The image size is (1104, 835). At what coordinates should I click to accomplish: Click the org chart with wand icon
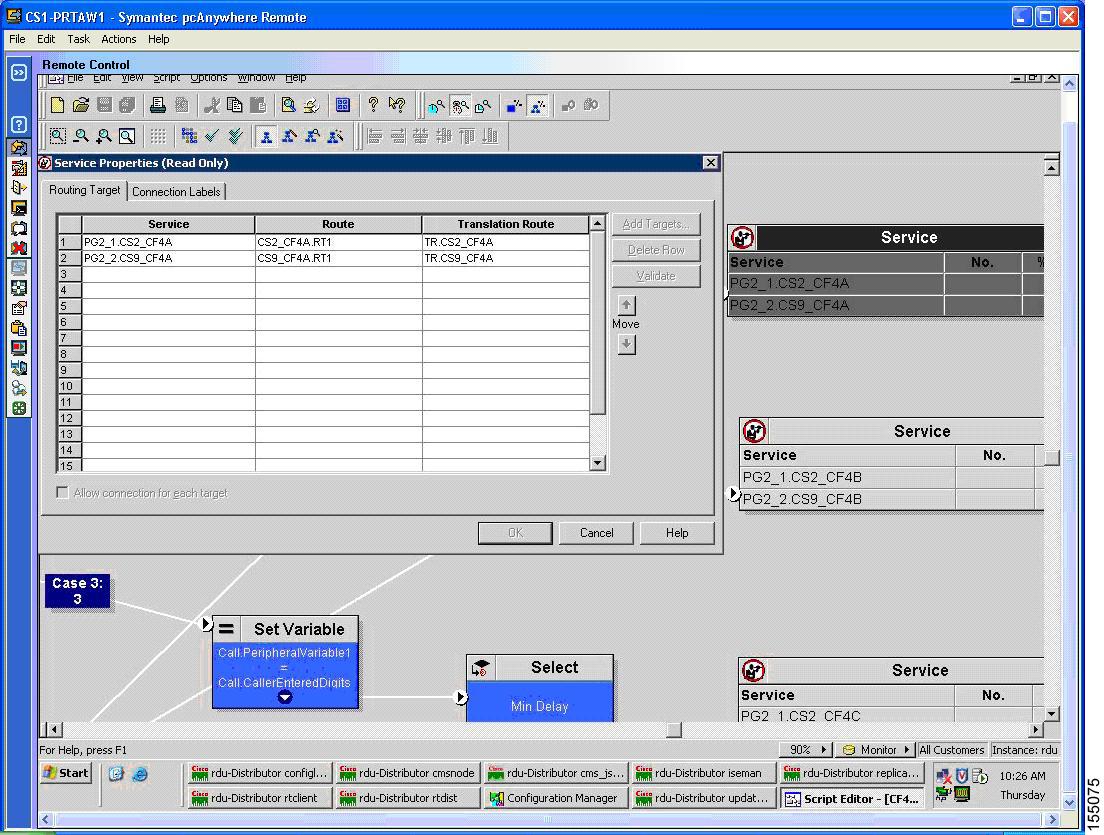click(x=335, y=136)
